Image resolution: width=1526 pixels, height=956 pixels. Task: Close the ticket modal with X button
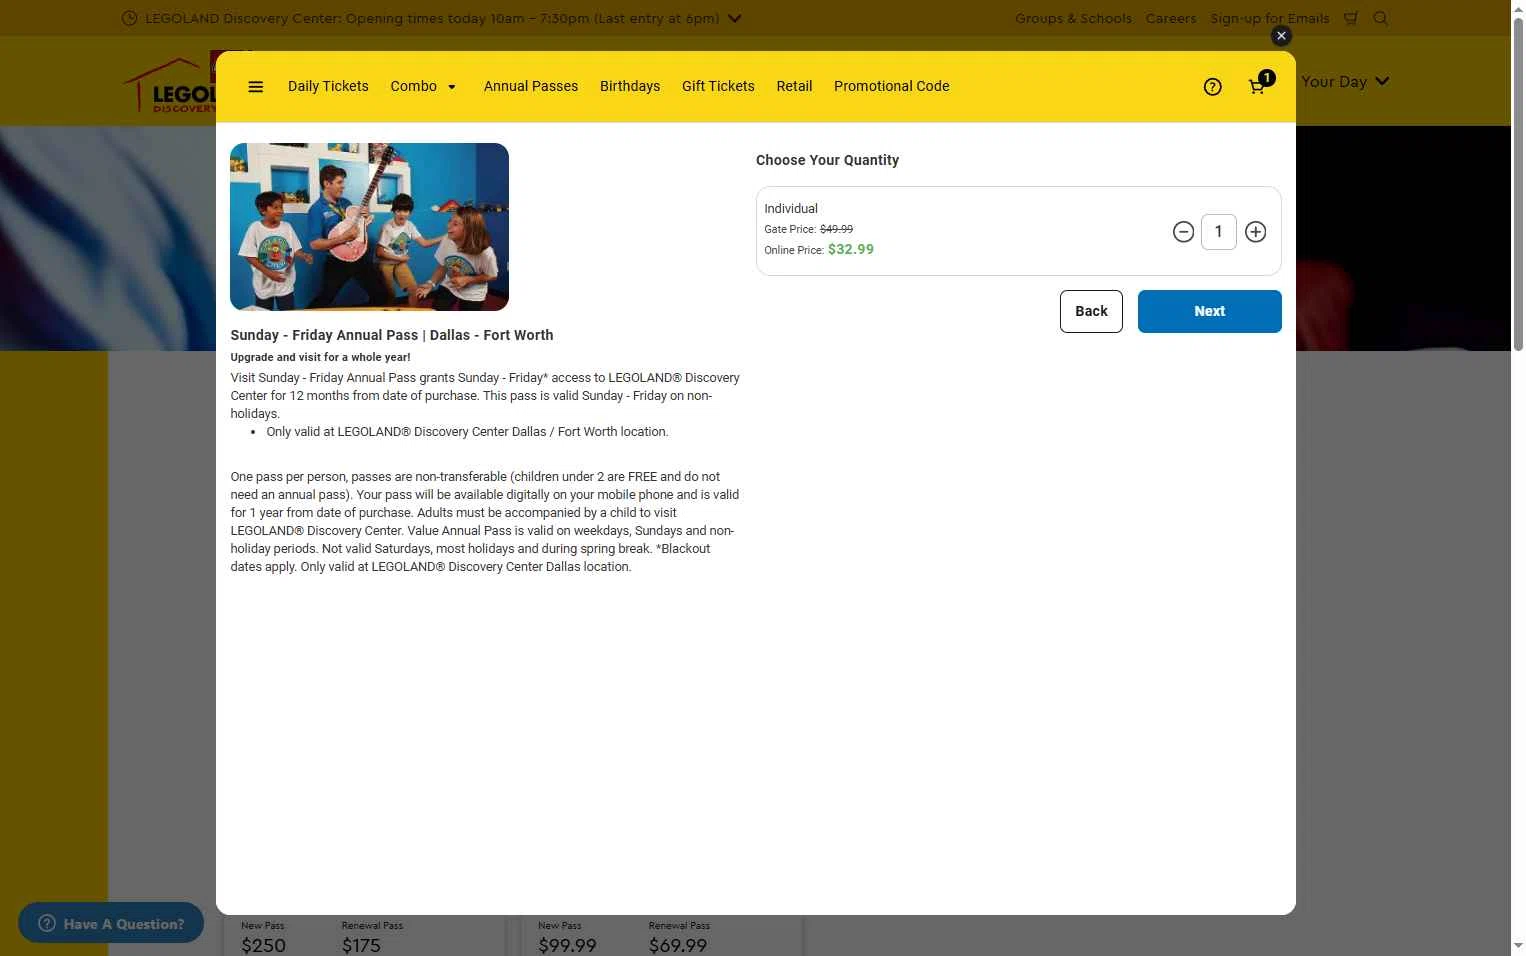click(1281, 36)
